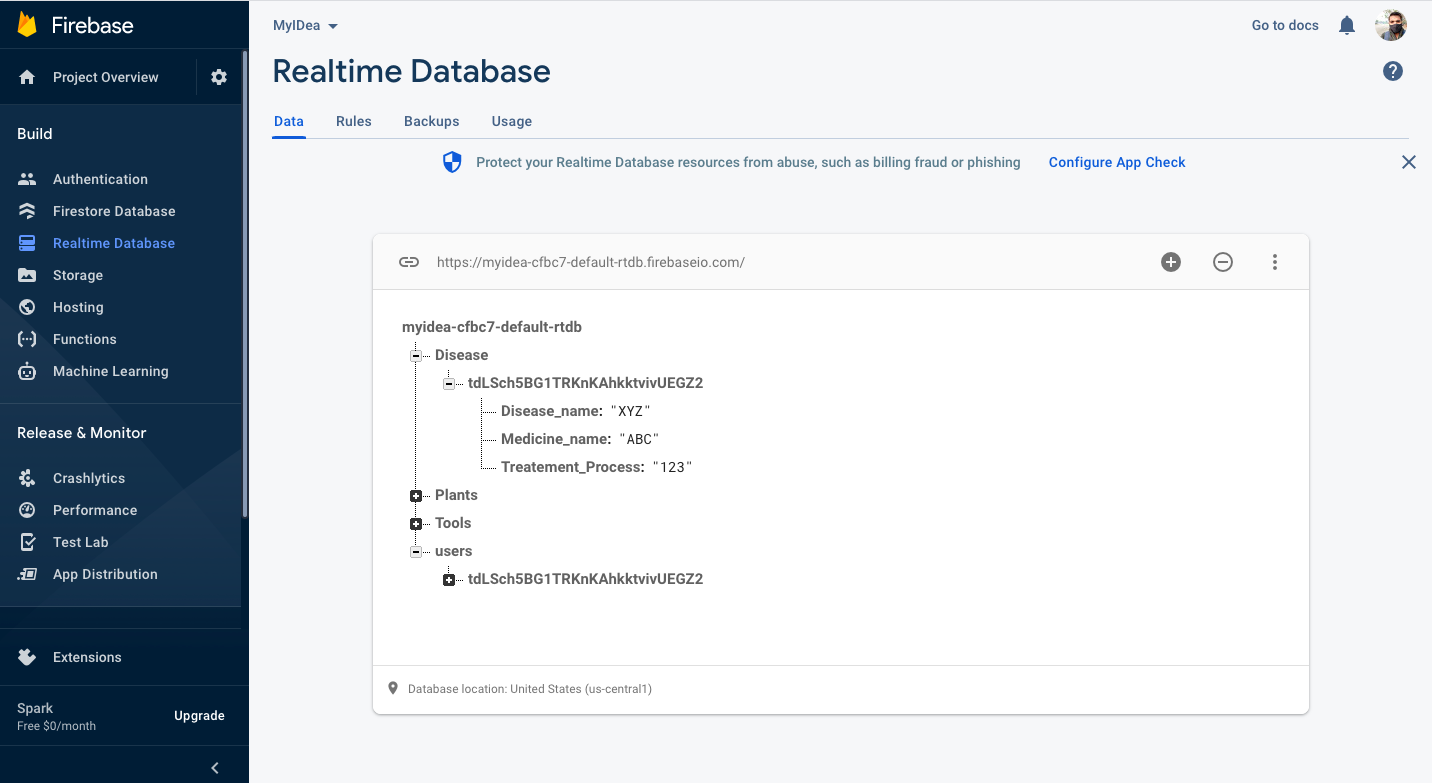The height and width of the screenshot is (783, 1432).
Task: Open the user account avatar
Action: coord(1391,25)
